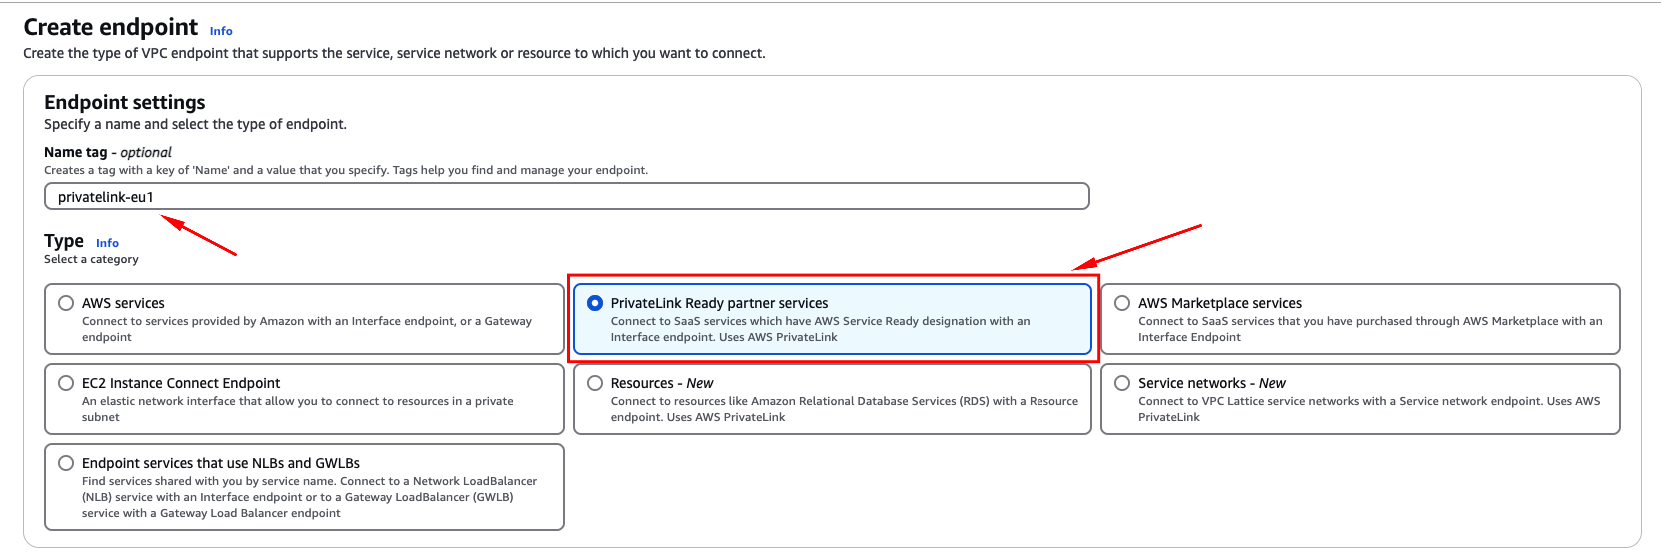Viewport: 1661px width, 556px height.
Task: Select the AWS services radio button
Action: (x=66, y=303)
